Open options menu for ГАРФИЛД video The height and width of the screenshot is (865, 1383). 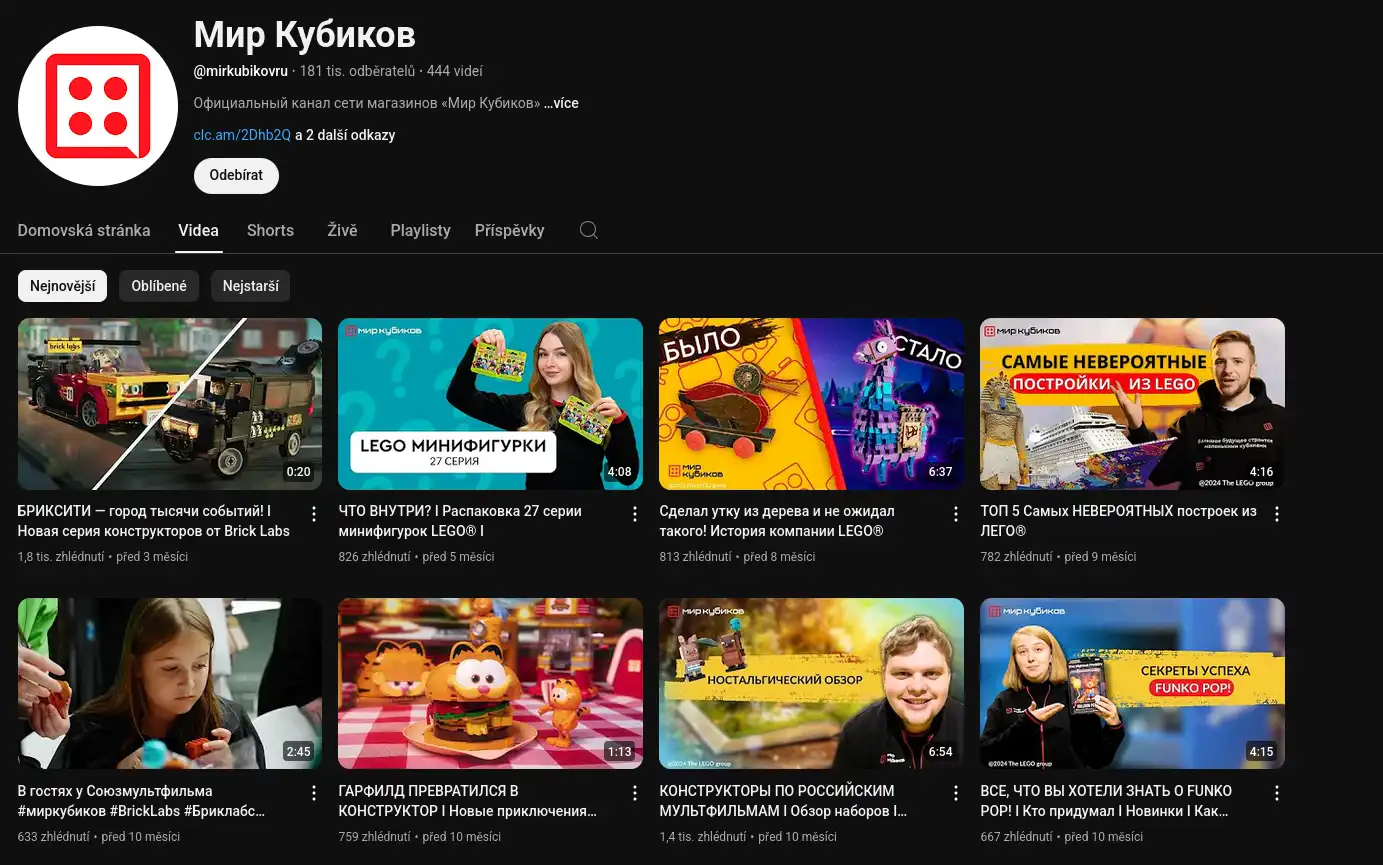pos(635,793)
